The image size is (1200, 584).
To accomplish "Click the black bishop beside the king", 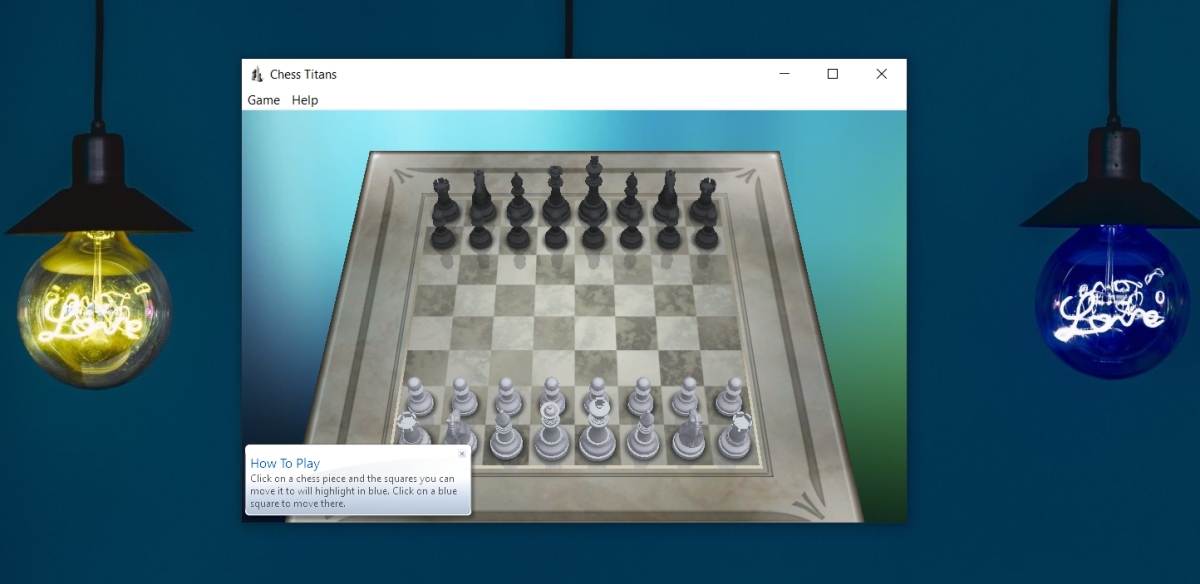I will pos(631,198).
